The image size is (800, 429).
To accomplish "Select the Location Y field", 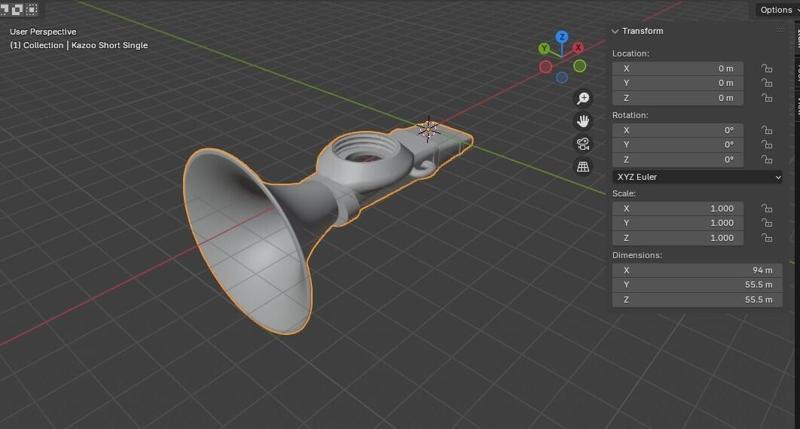I will (x=678, y=83).
